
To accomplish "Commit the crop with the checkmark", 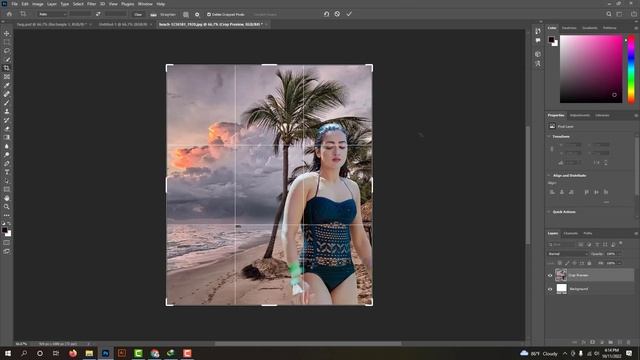I will (x=349, y=14).
